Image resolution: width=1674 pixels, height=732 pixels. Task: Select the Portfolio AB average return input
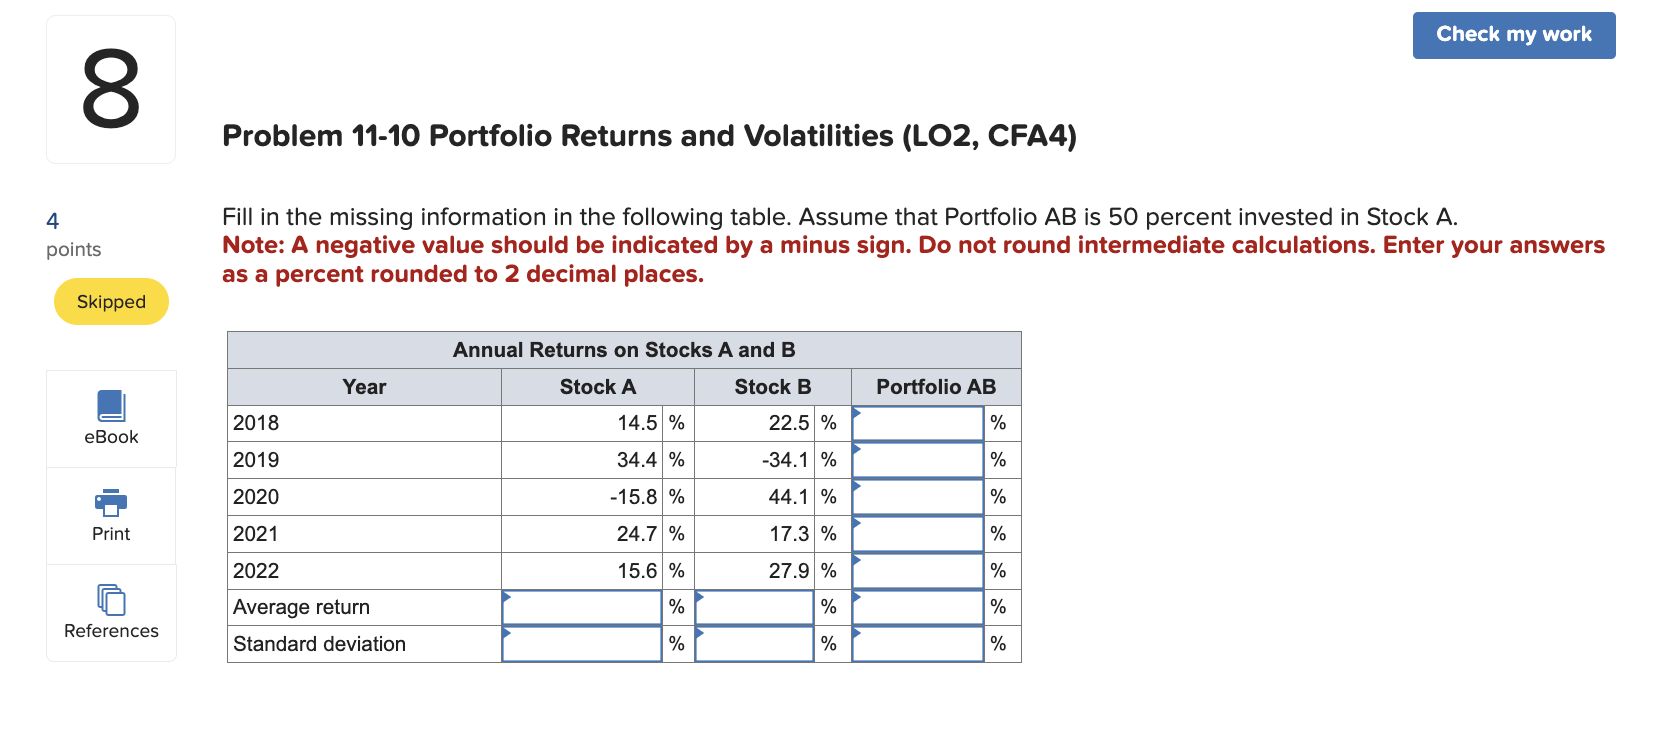tap(916, 607)
